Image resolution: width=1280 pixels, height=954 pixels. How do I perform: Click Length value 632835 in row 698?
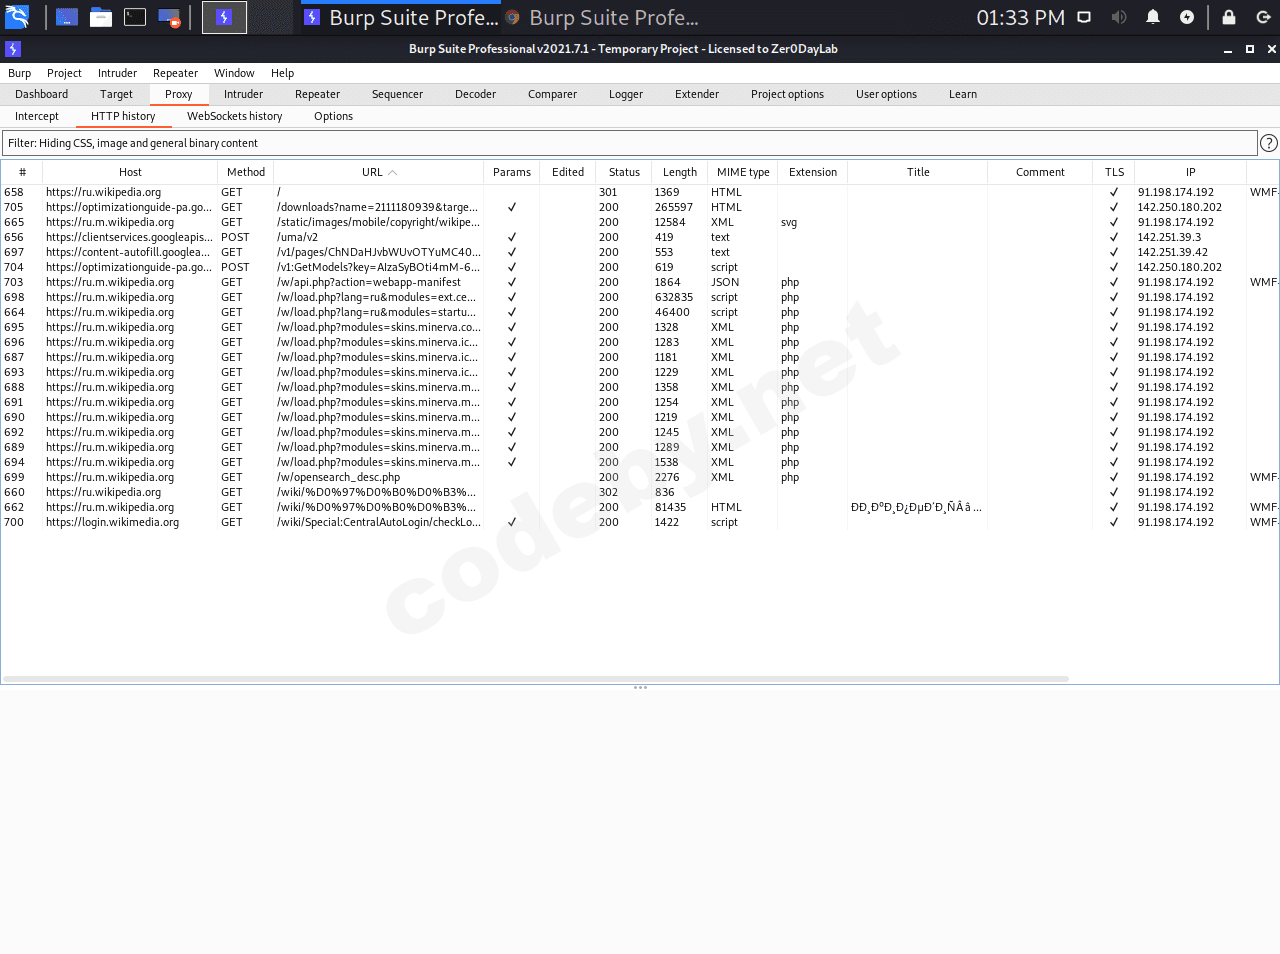(674, 297)
